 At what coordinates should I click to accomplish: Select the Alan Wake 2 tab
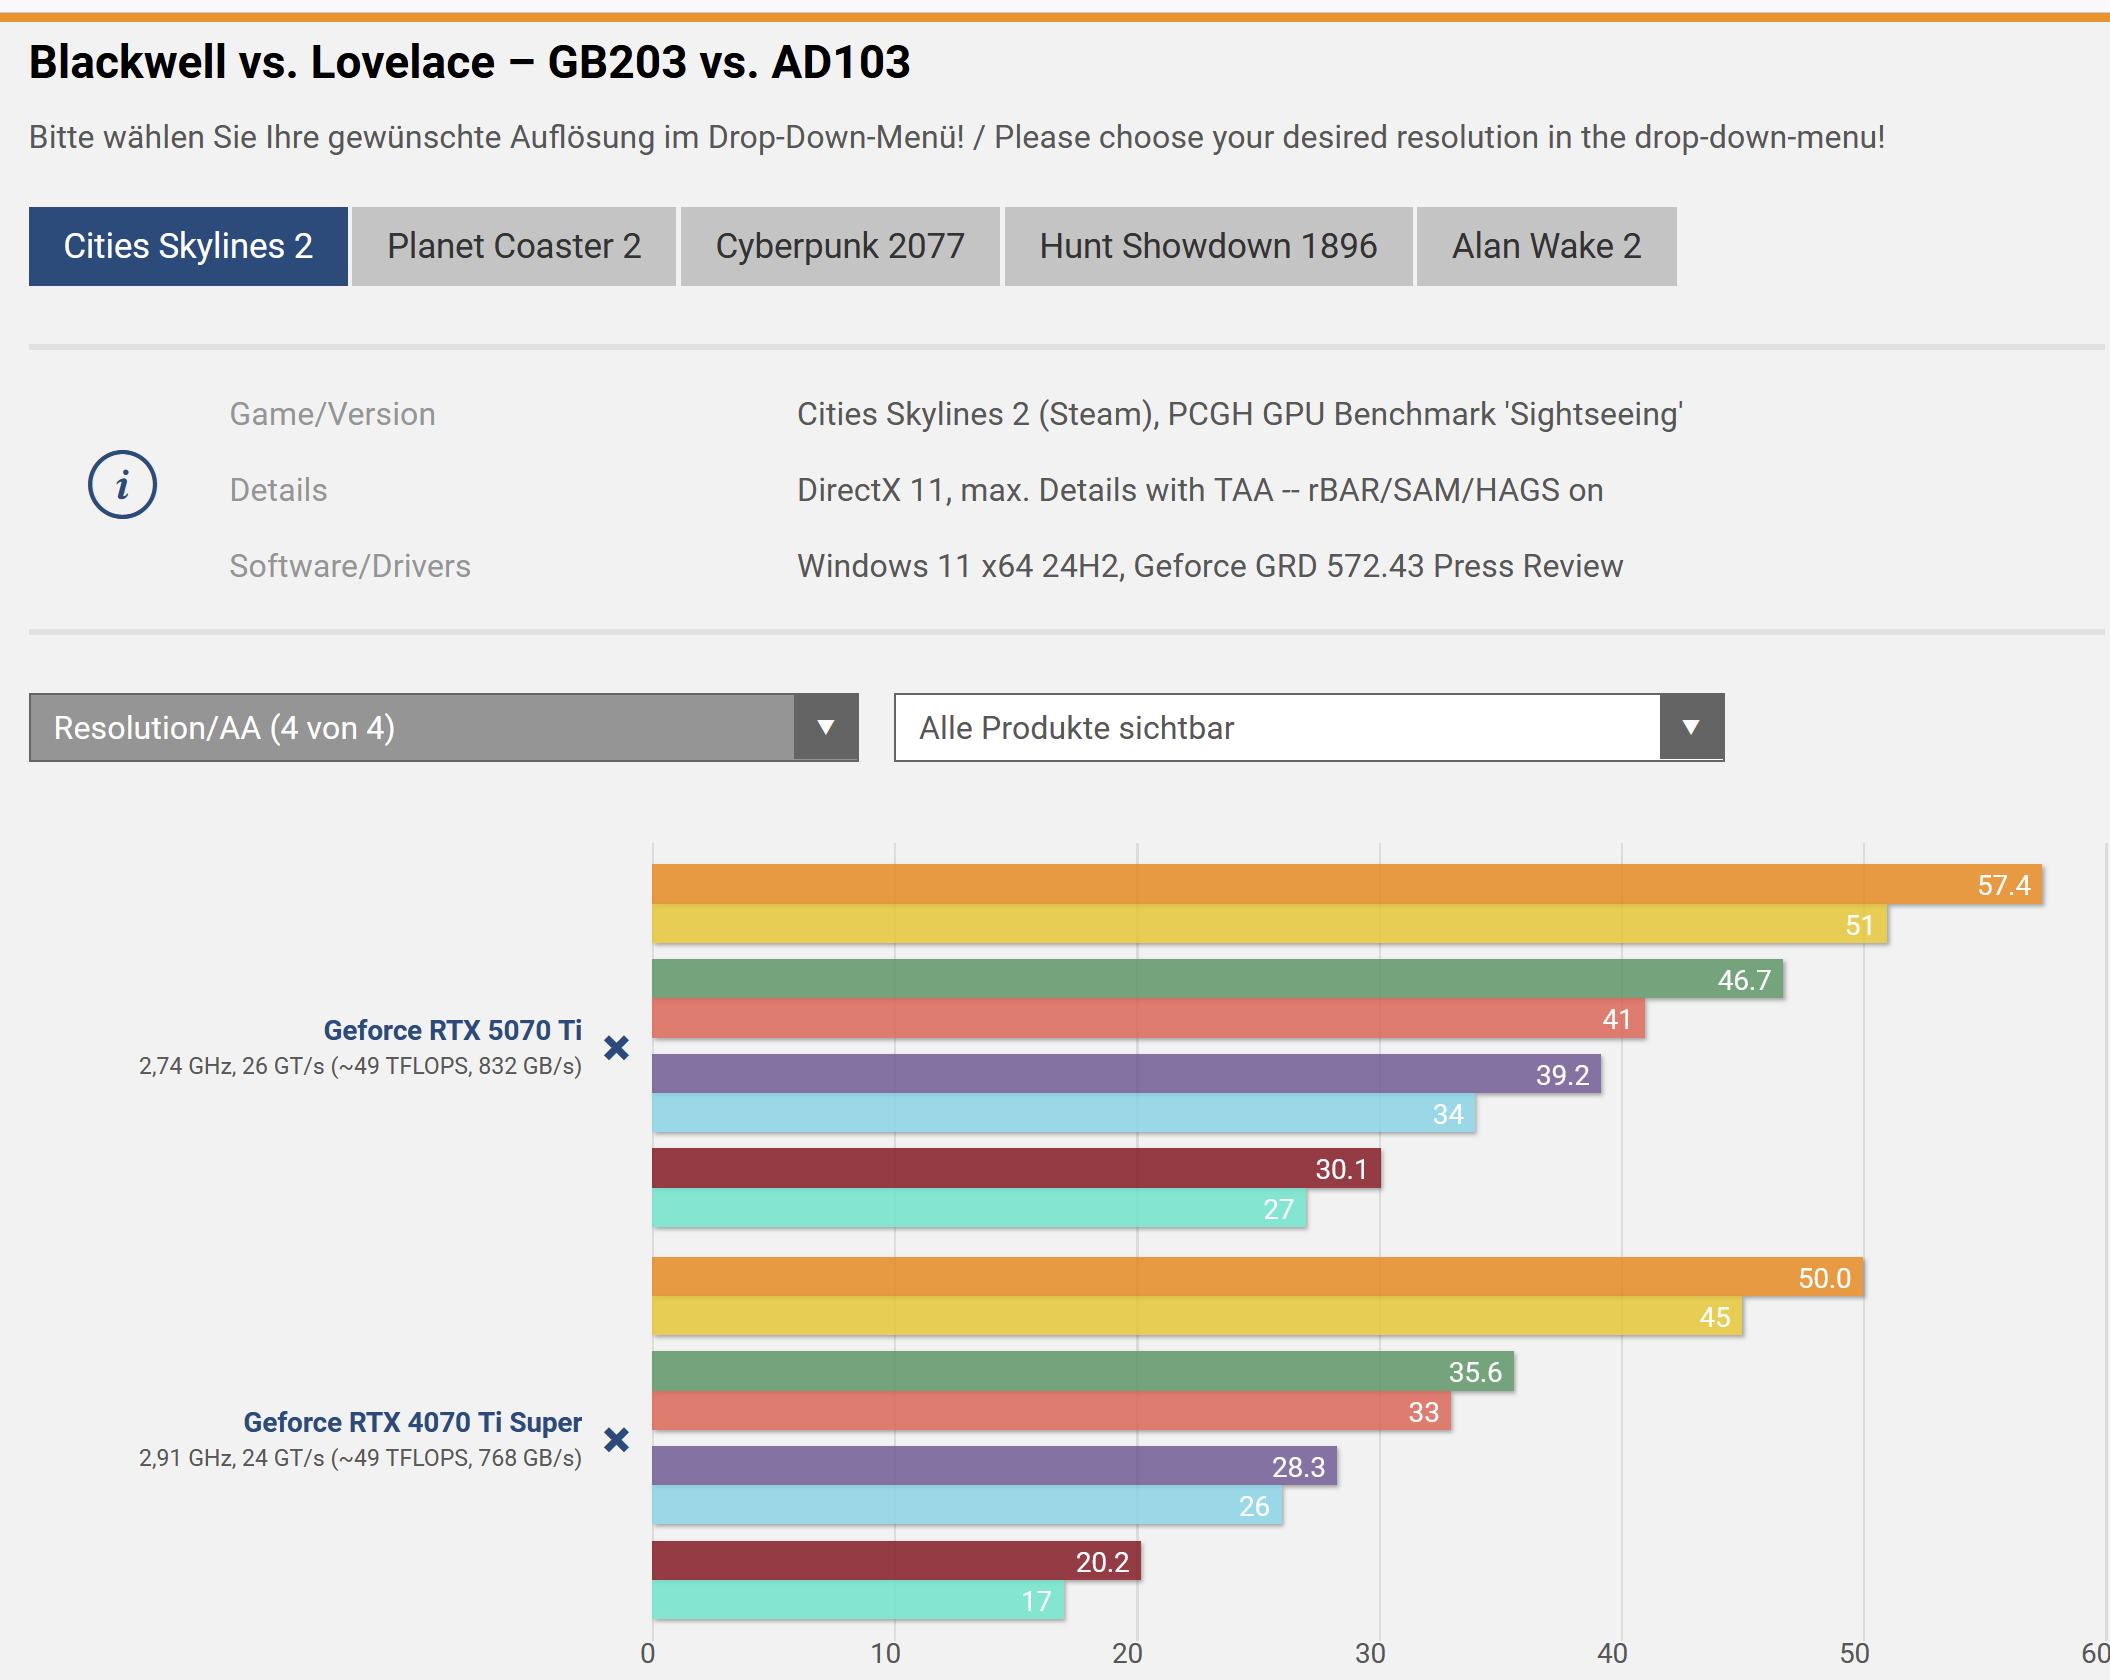[1546, 246]
